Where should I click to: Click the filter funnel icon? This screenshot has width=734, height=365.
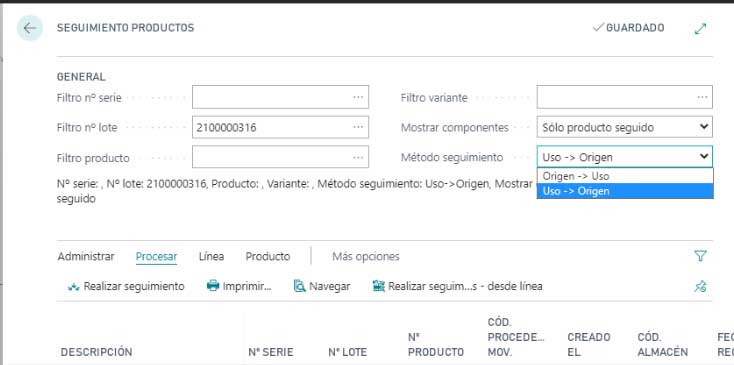(x=700, y=256)
